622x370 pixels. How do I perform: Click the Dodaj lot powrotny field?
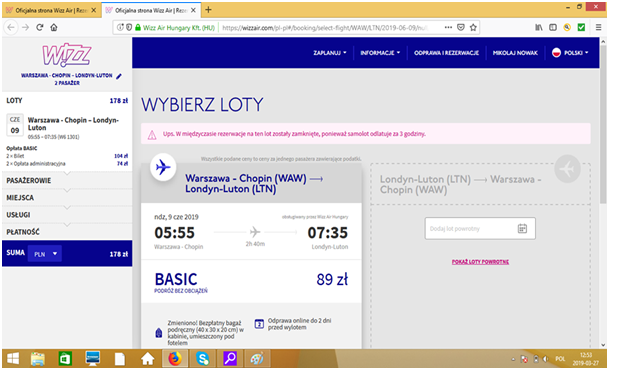(480, 228)
